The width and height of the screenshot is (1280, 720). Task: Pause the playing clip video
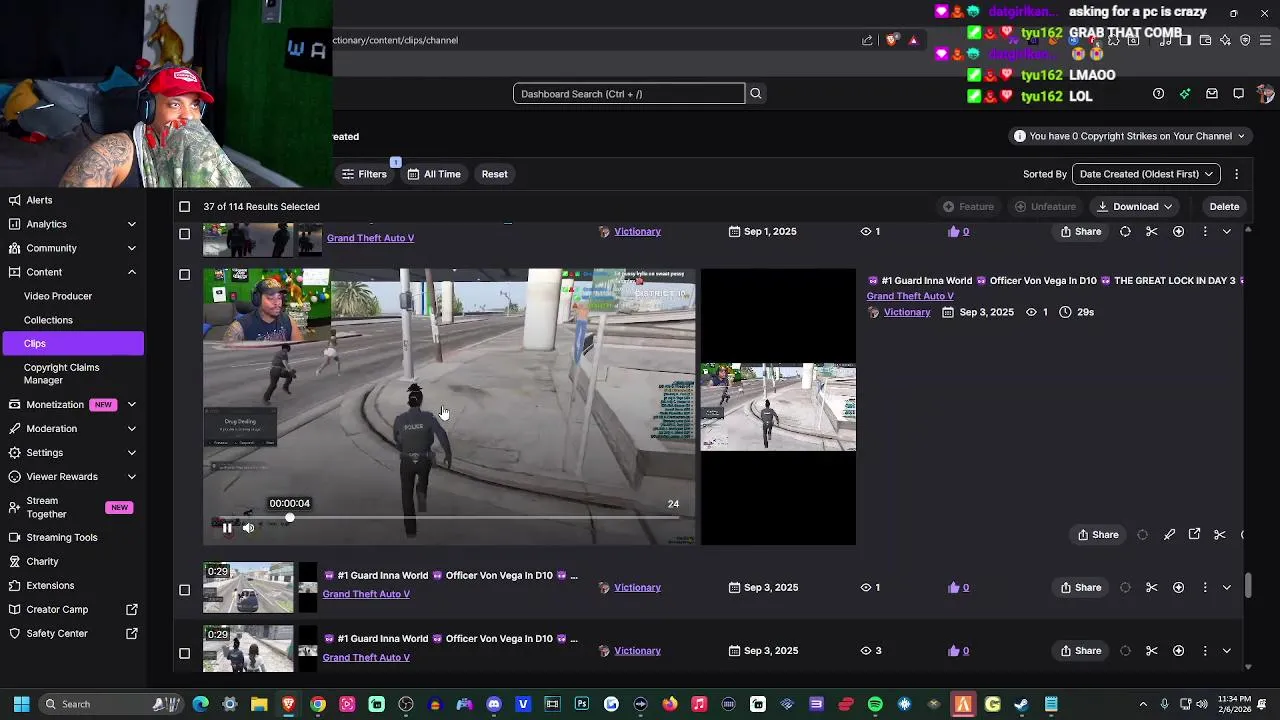coord(227,528)
